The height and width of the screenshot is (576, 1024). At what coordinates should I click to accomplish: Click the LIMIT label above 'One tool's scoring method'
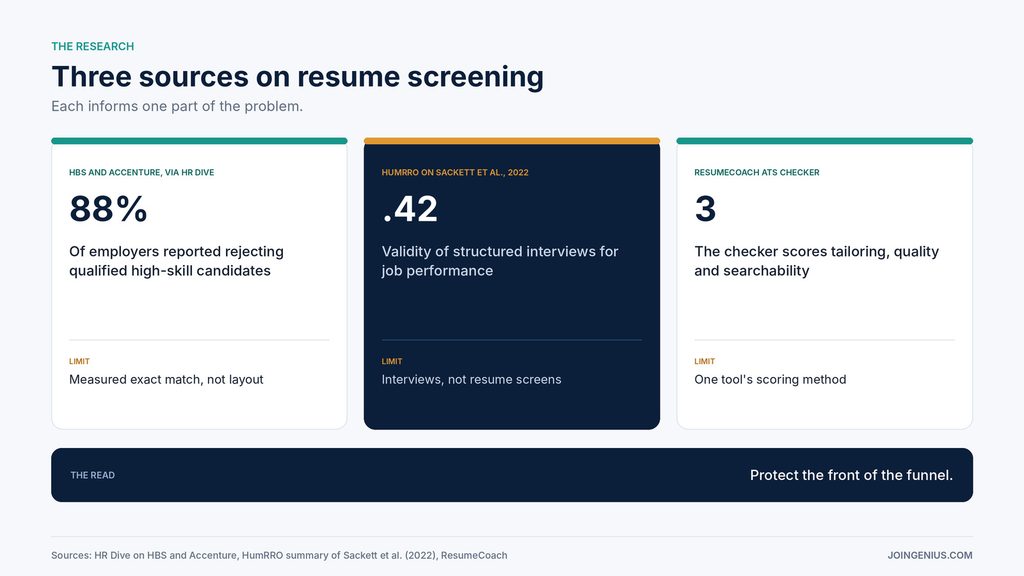point(705,361)
